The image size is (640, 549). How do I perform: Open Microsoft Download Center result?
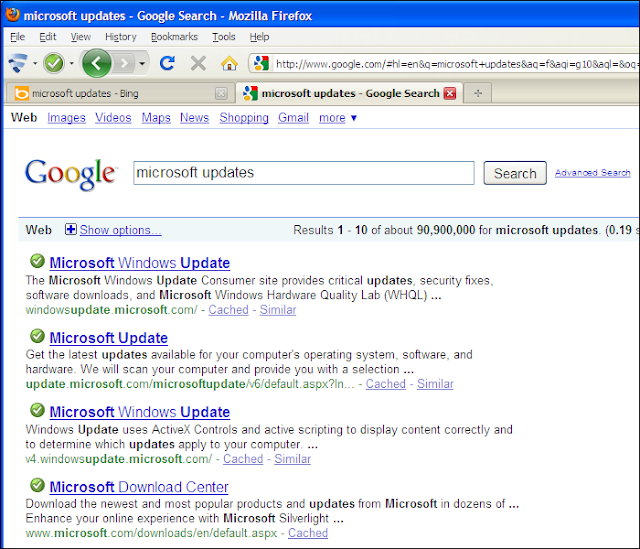click(x=139, y=487)
